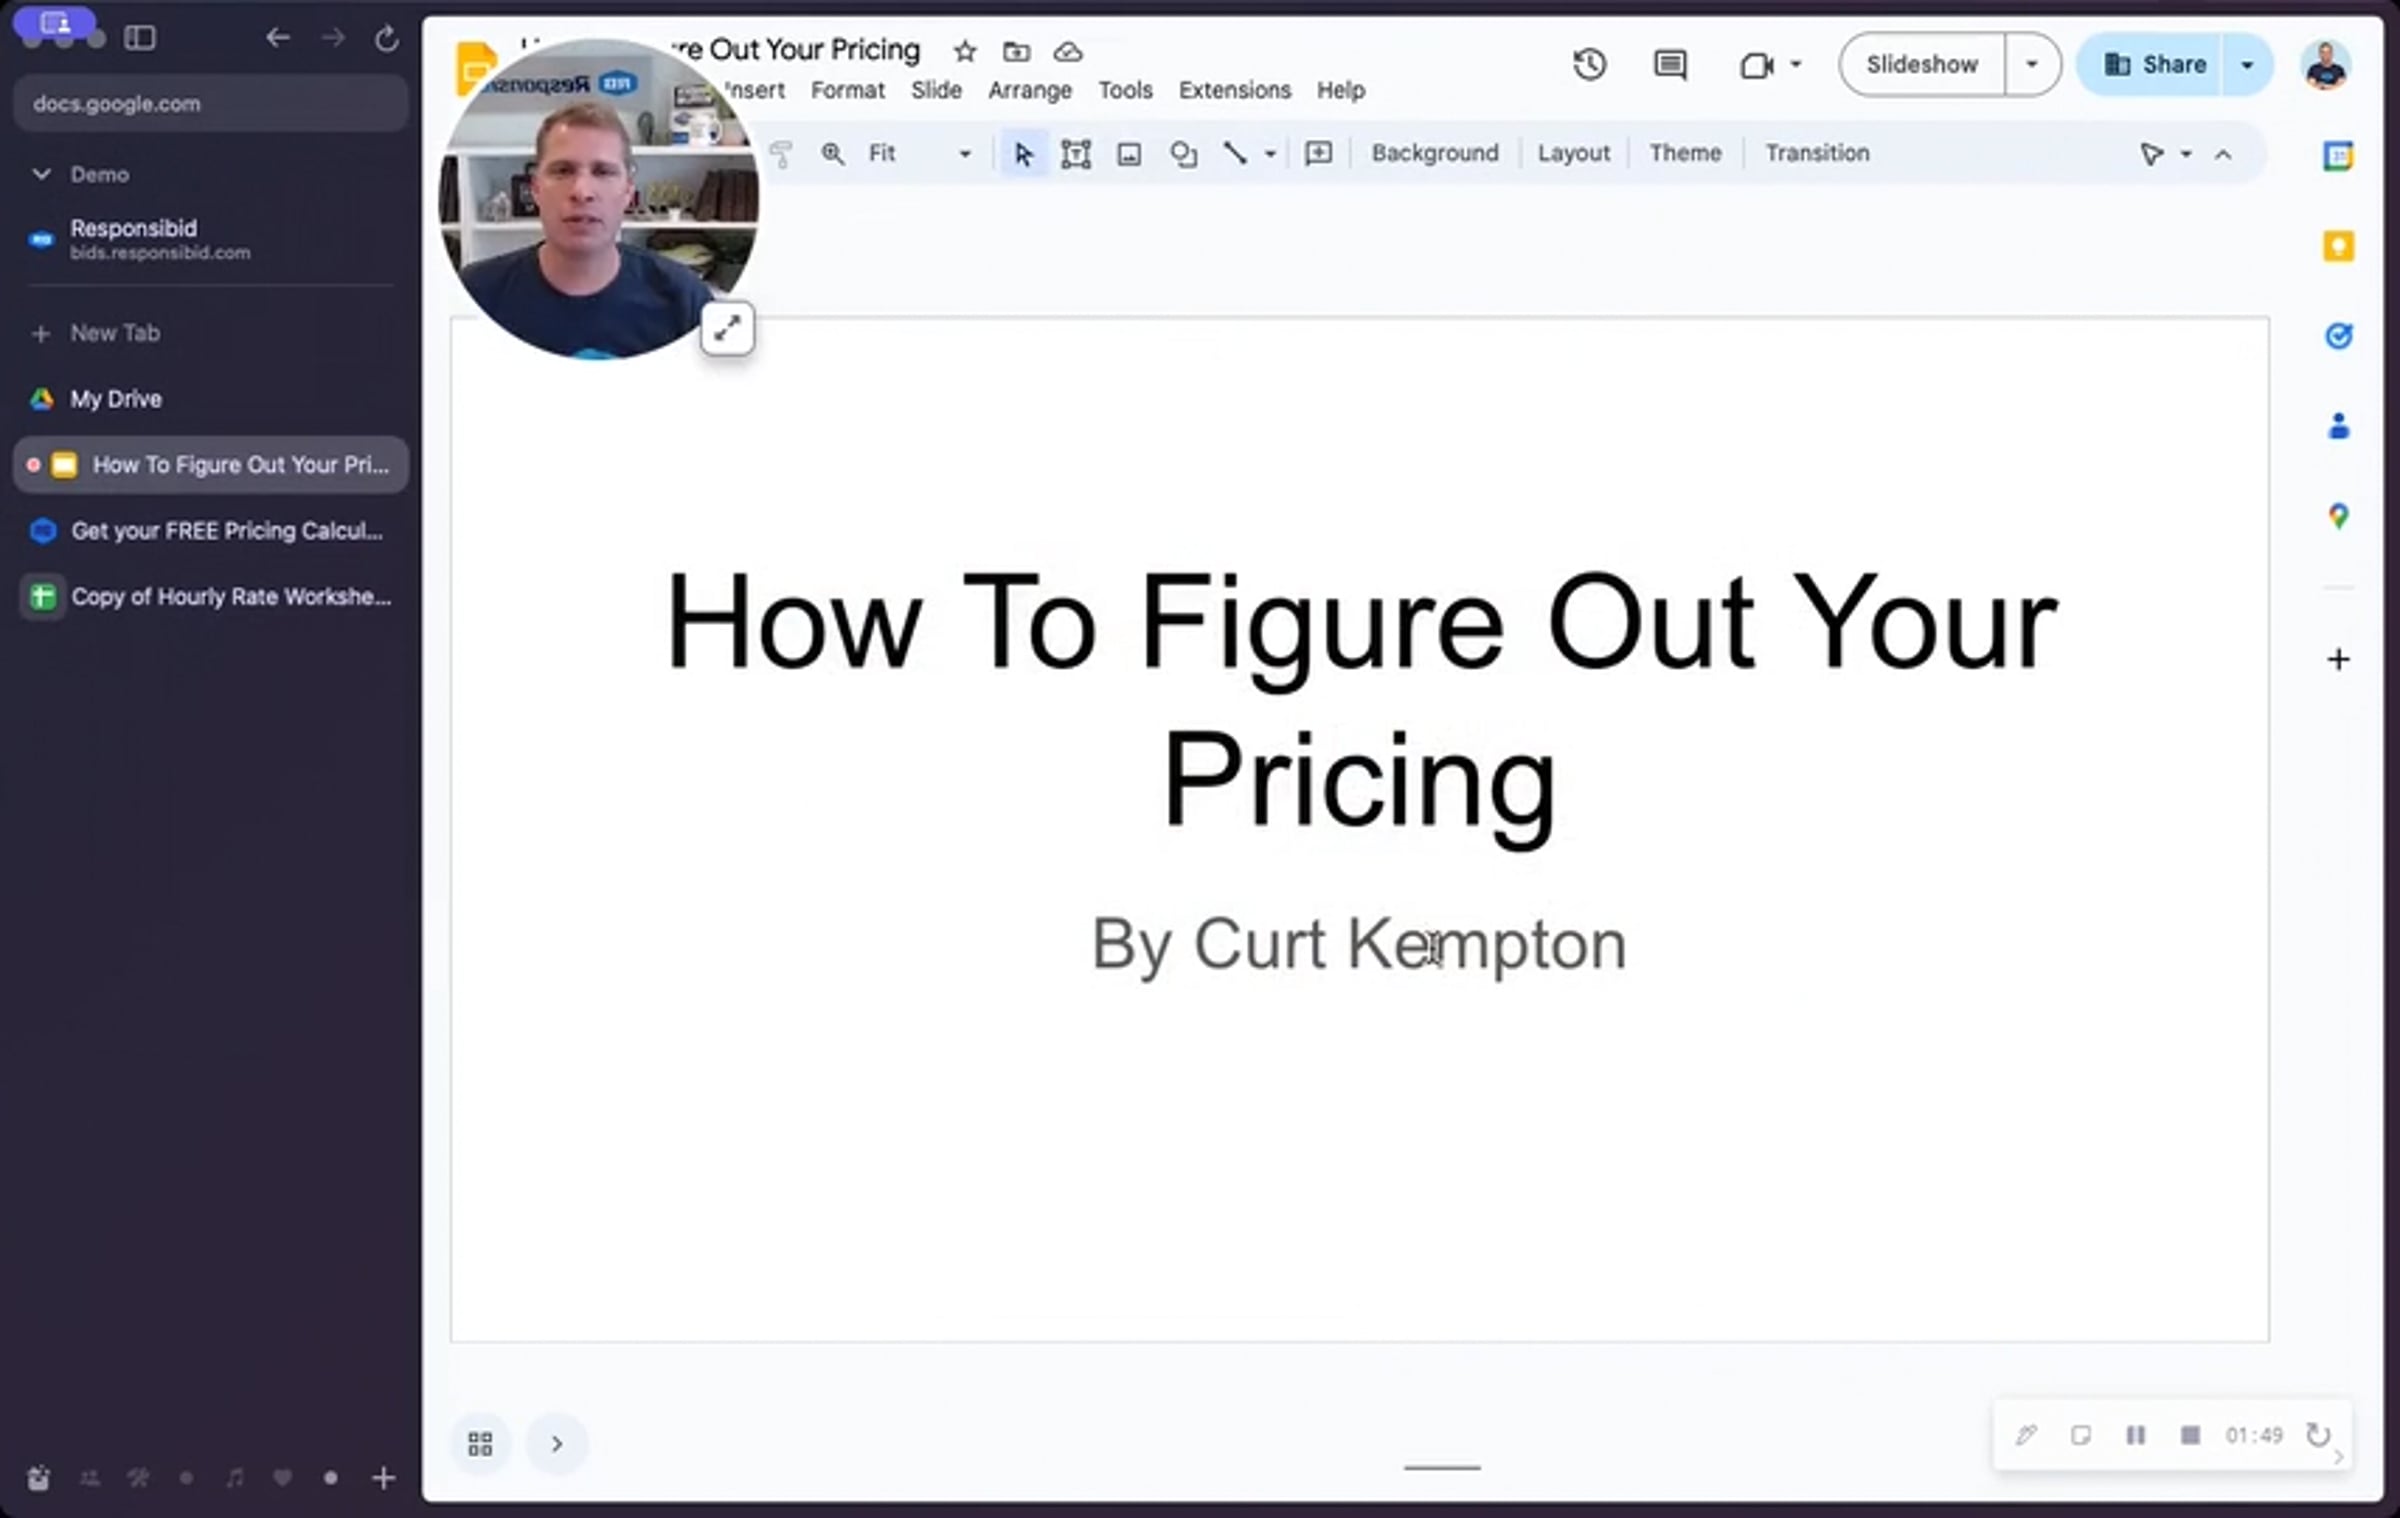The image size is (2400, 1518).
Task: Open the comments panel icon
Action: pos(1670,65)
